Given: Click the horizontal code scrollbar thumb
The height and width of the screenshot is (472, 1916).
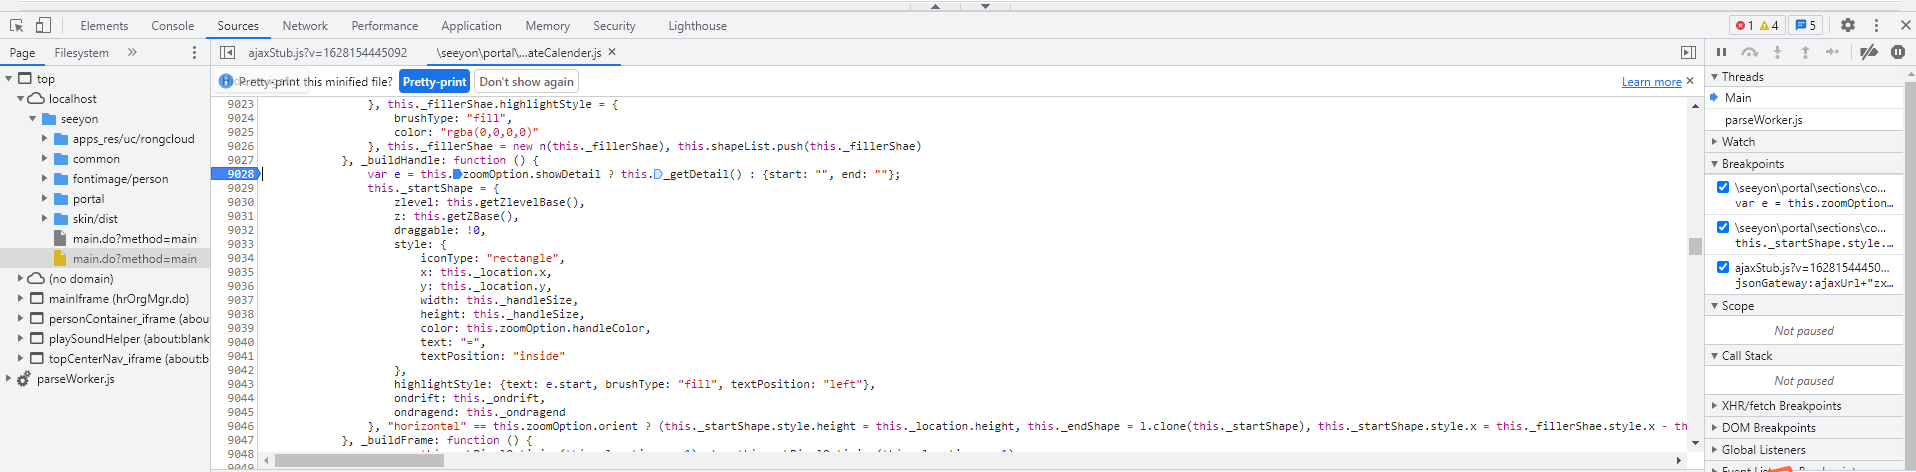Looking at the screenshot, I should pyautogui.click(x=359, y=460).
